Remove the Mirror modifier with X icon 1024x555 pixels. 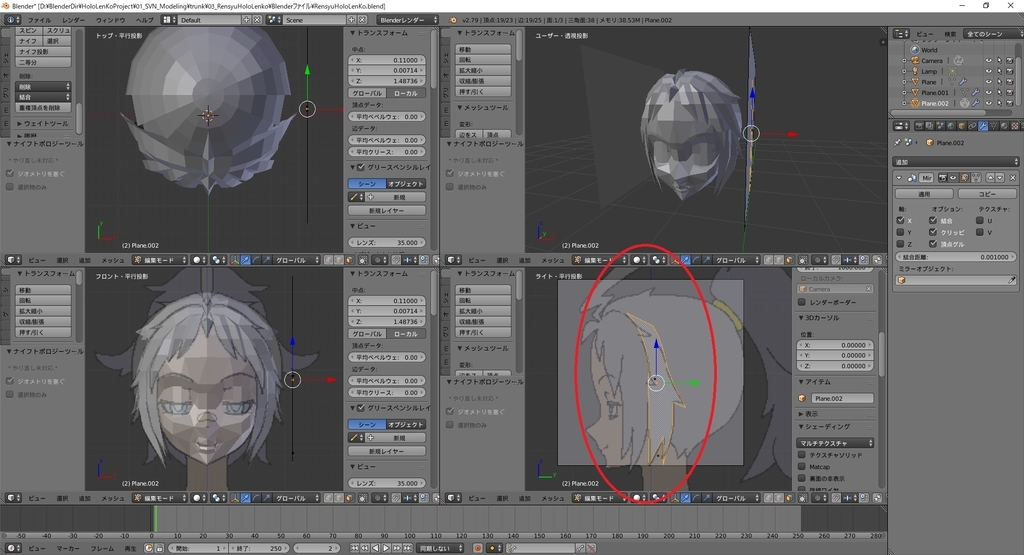click(1013, 178)
